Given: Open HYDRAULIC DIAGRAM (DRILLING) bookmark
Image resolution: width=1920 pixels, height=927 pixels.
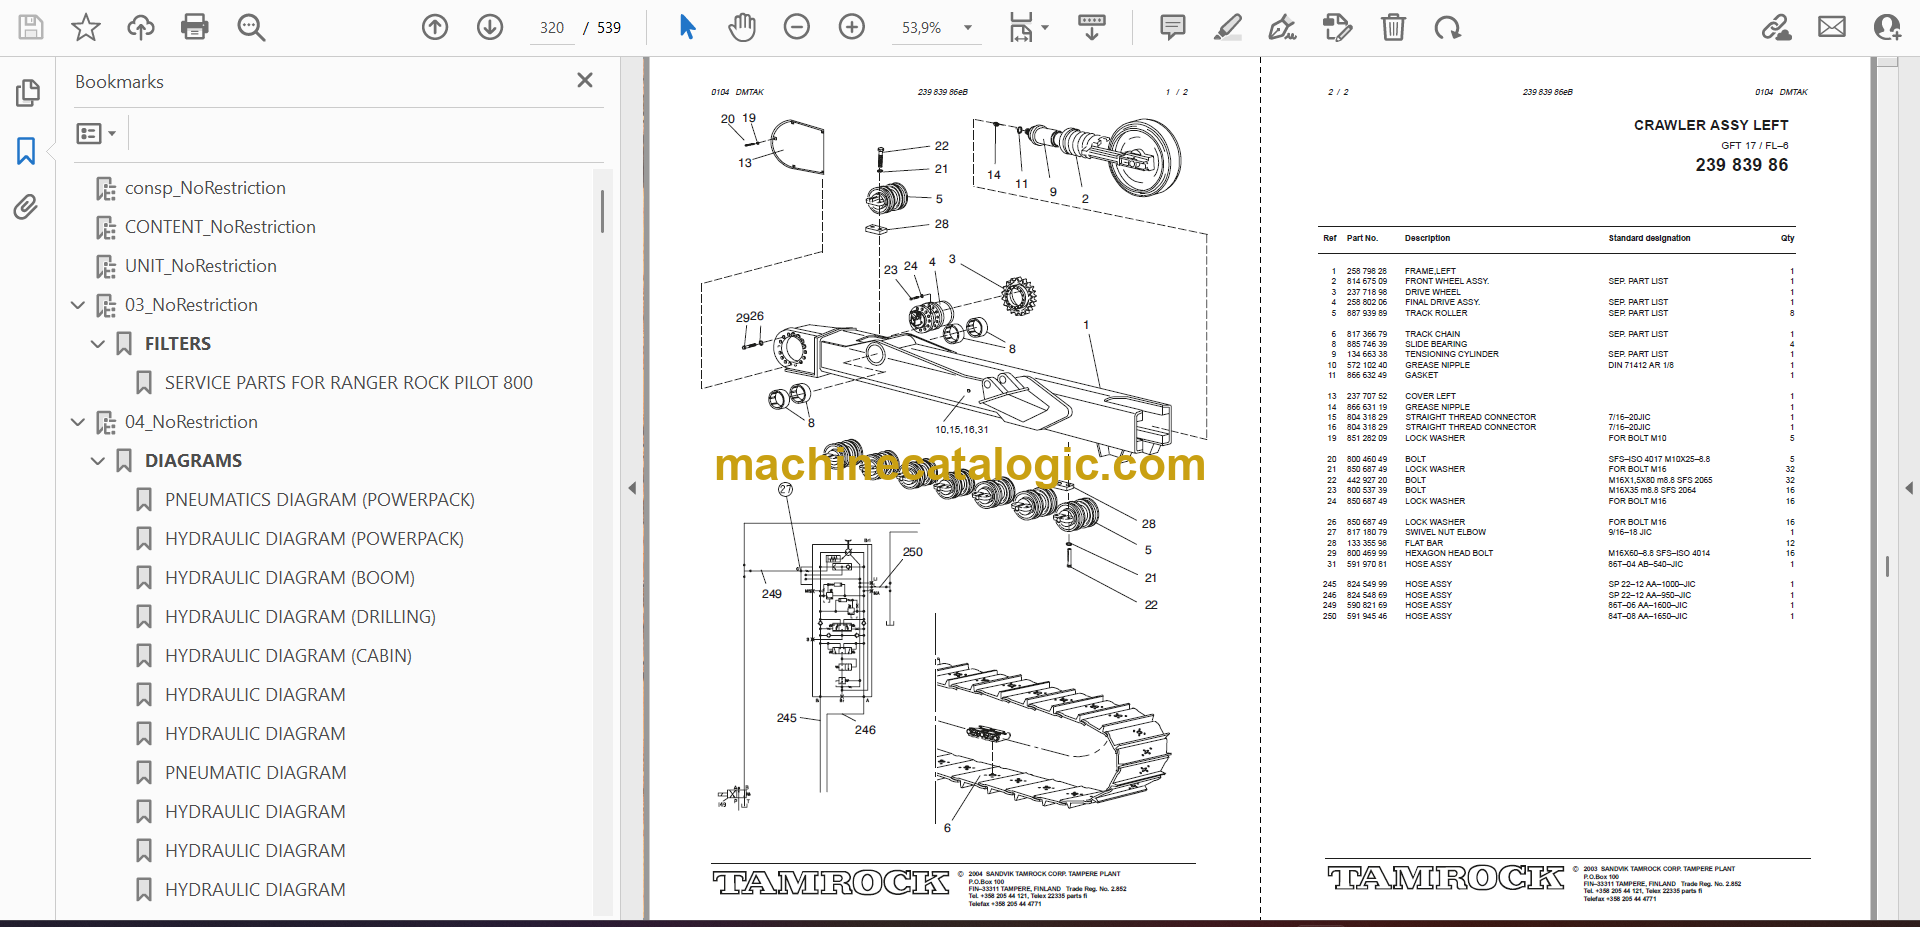Looking at the screenshot, I should (x=300, y=617).
